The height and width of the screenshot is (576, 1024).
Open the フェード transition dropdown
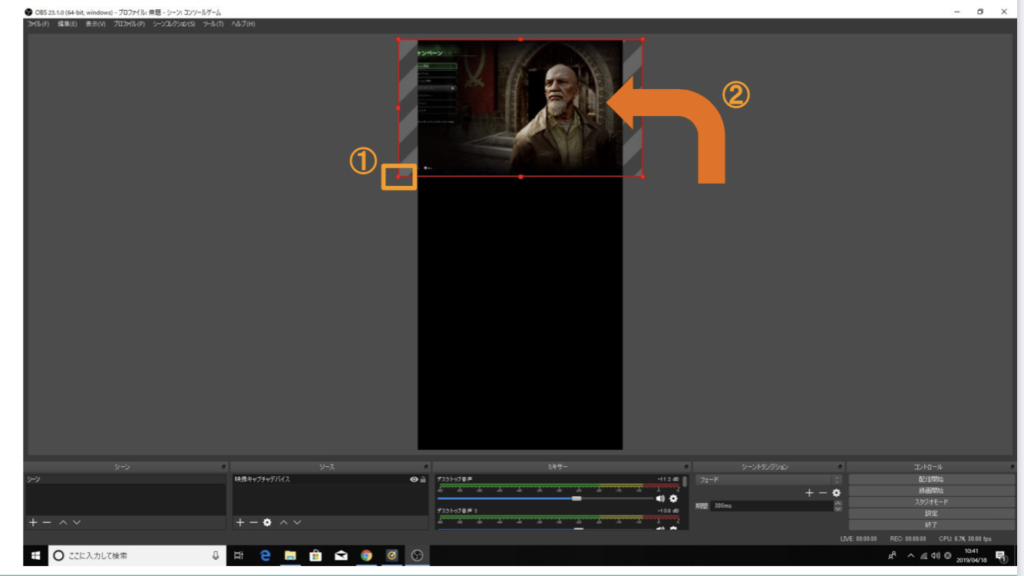tap(768, 480)
